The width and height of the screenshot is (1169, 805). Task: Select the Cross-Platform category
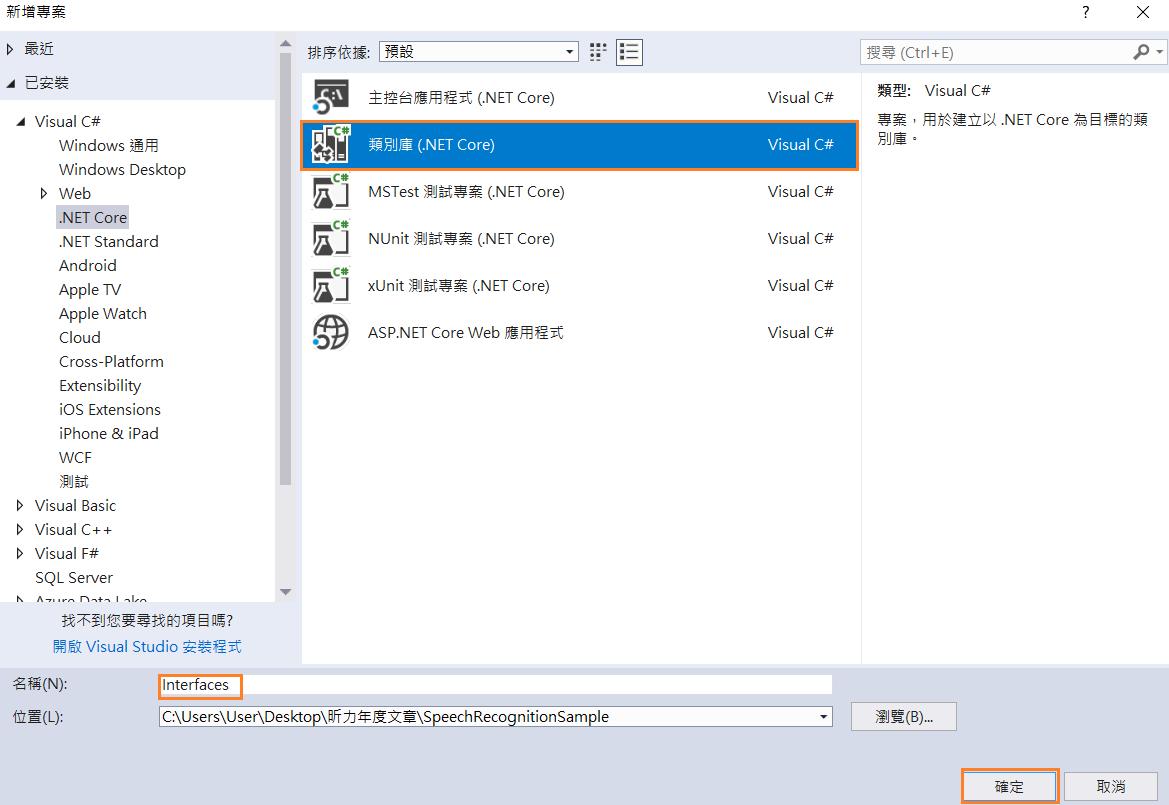tap(111, 362)
